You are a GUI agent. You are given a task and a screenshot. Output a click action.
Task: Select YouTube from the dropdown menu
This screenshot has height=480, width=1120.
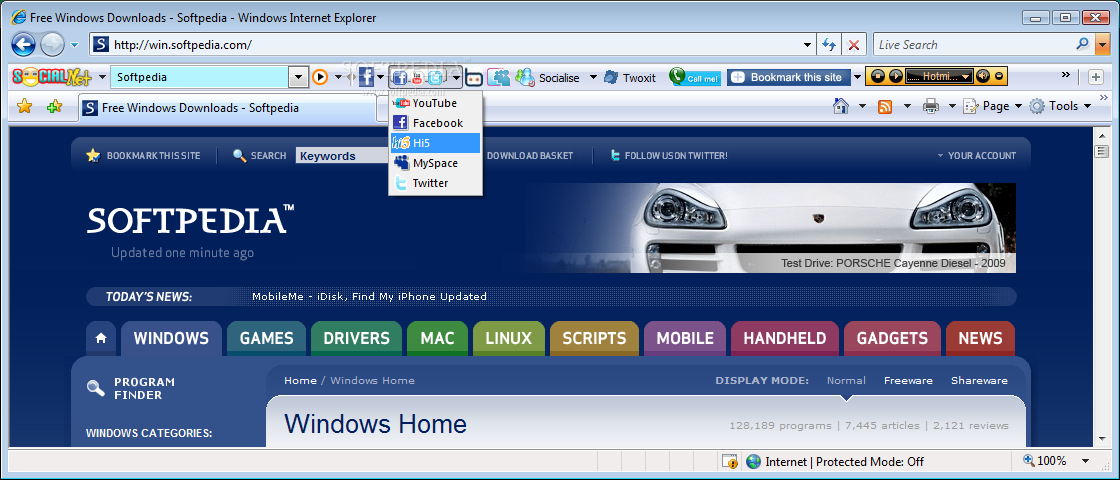[x=435, y=103]
